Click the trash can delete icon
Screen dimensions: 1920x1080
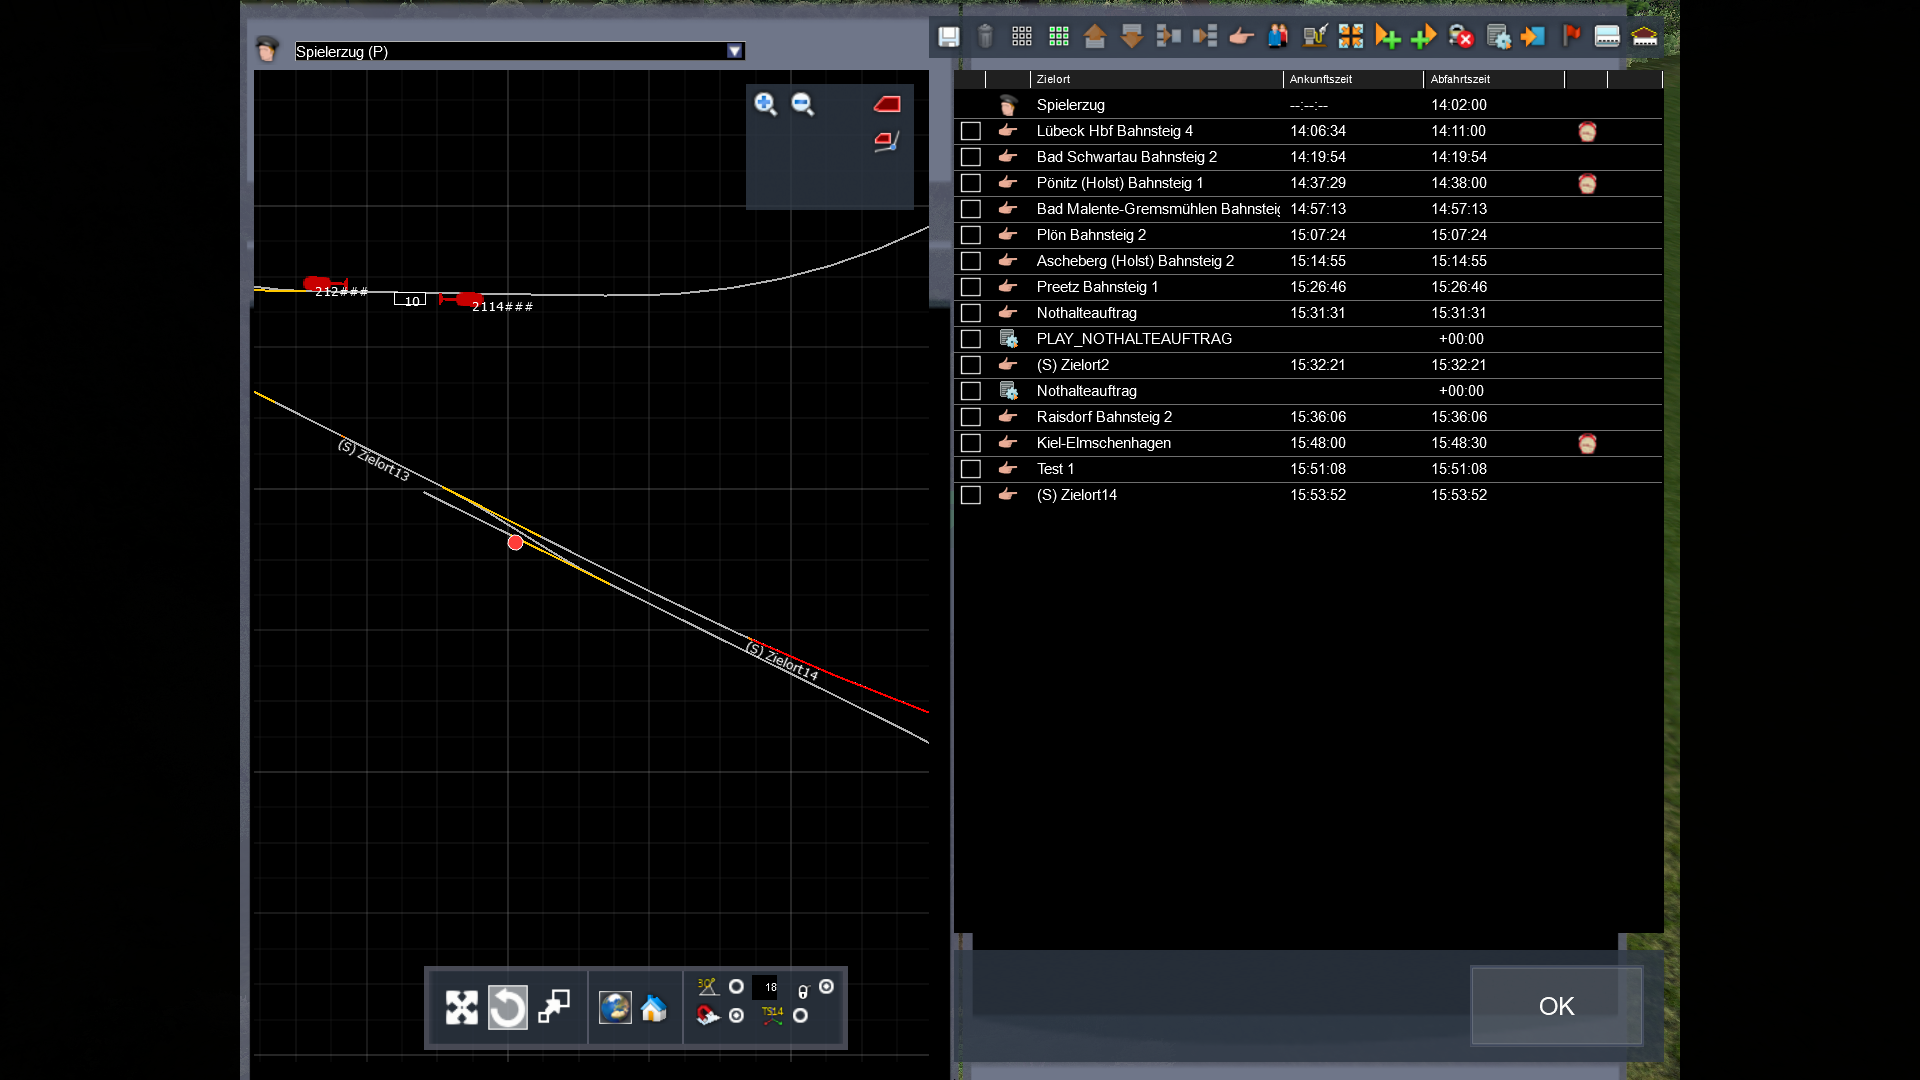tap(985, 37)
